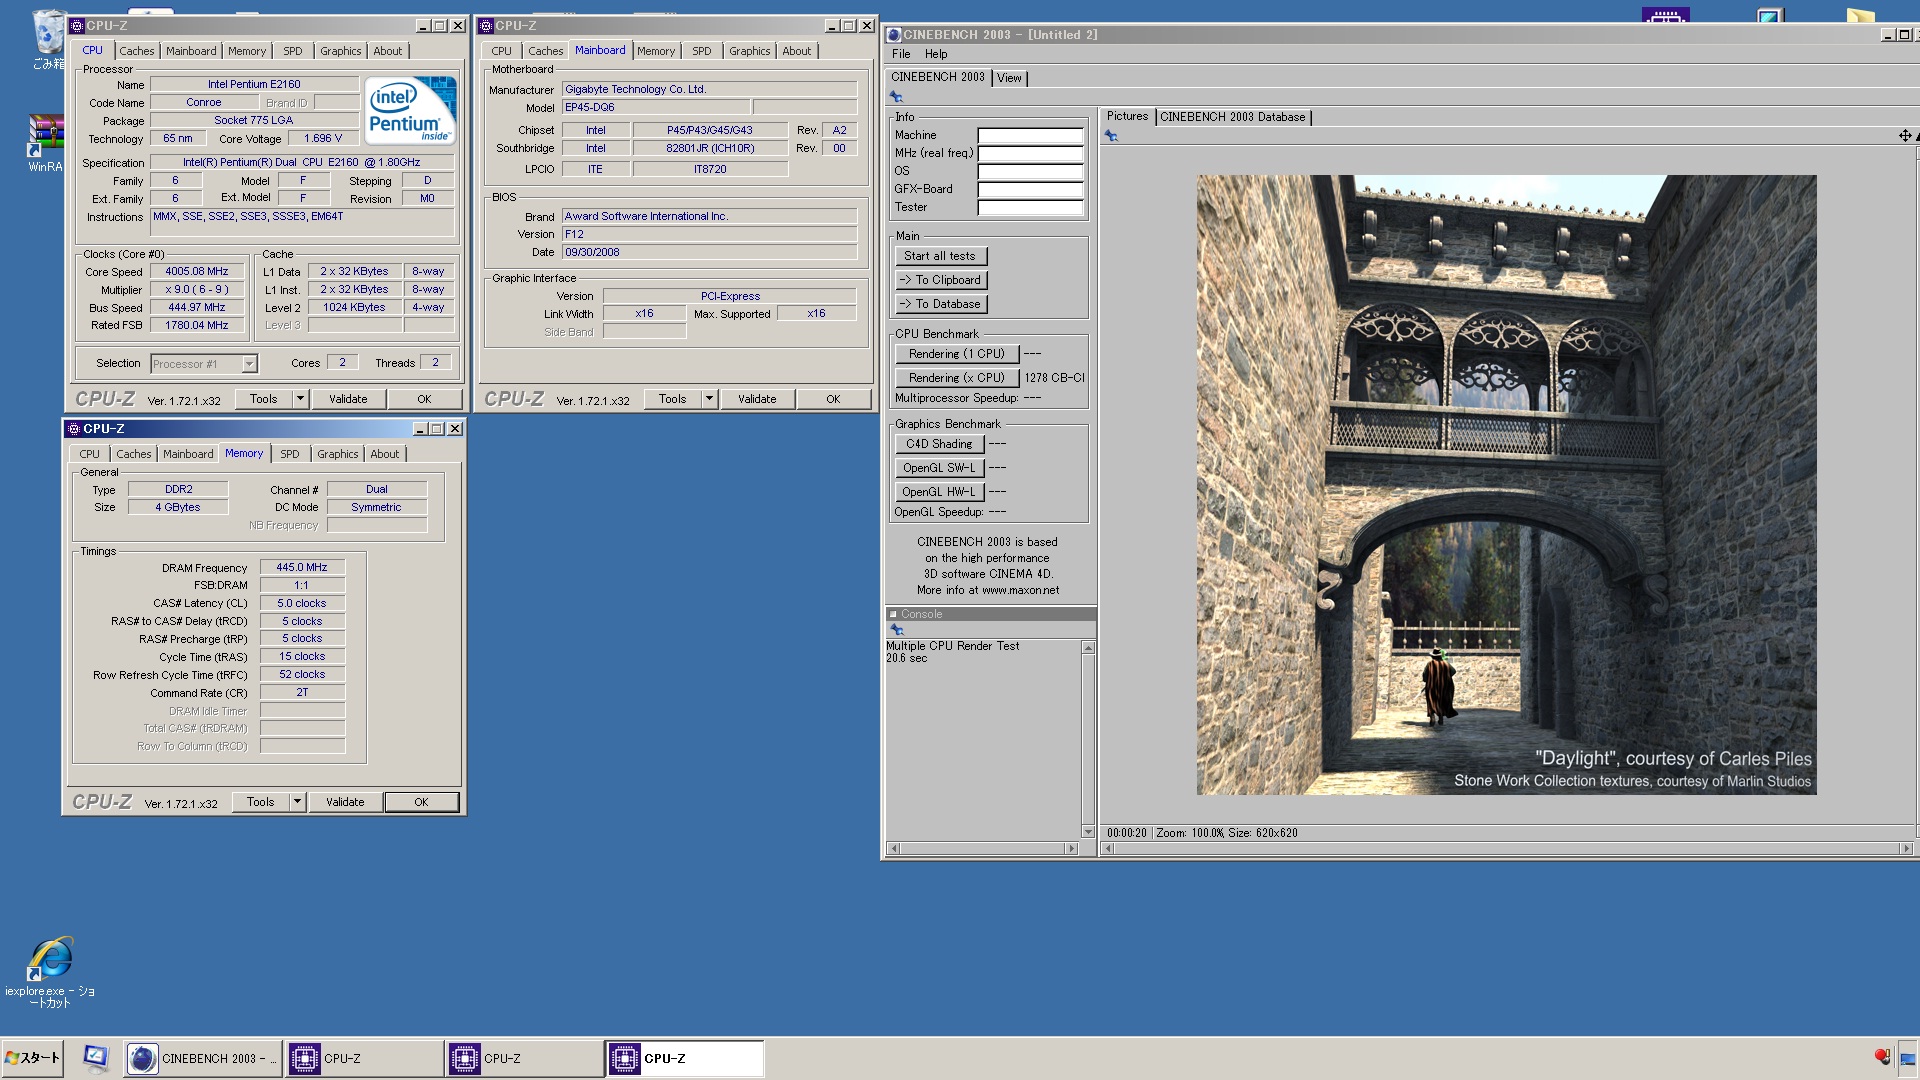Launch the iexplore.exe desktop shortcut

point(50,958)
